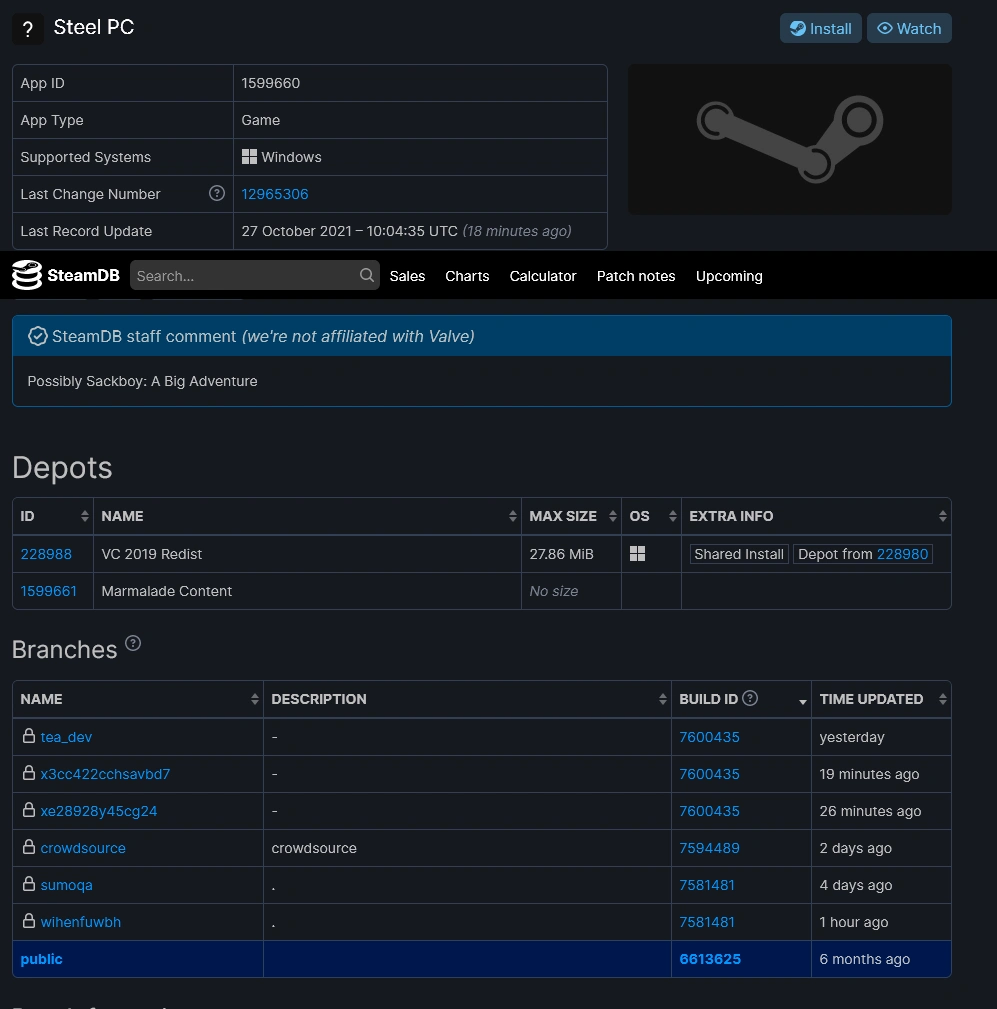The height and width of the screenshot is (1009, 997).
Task: Click the SteamDB logo icon
Action: tap(27, 275)
